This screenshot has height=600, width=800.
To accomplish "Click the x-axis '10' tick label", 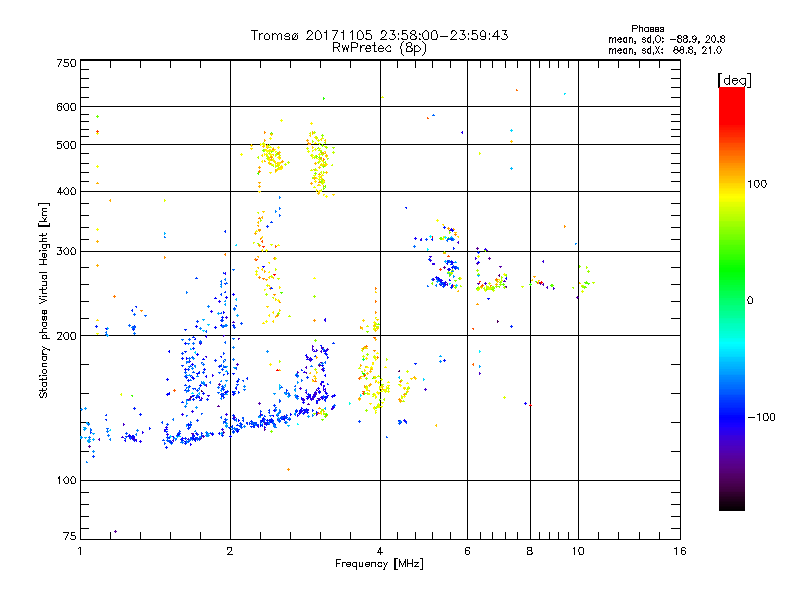I will pyautogui.click(x=578, y=551).
